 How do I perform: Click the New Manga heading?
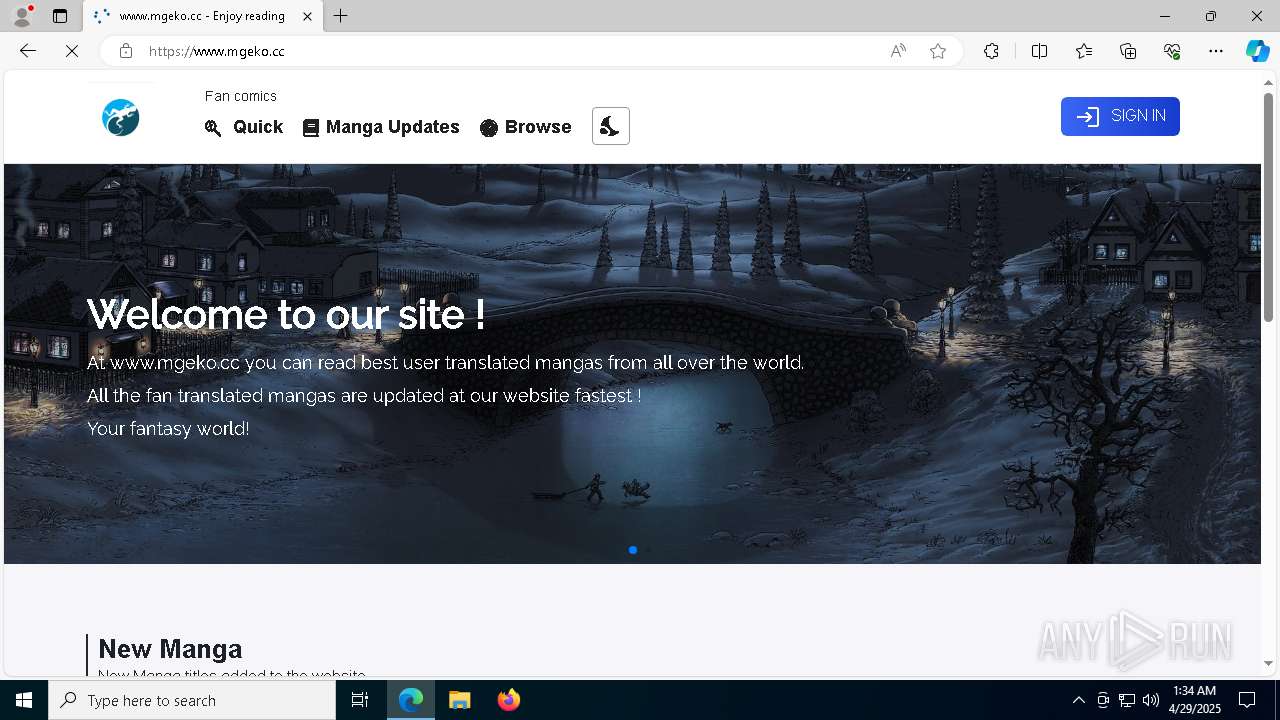click(170, 649)
